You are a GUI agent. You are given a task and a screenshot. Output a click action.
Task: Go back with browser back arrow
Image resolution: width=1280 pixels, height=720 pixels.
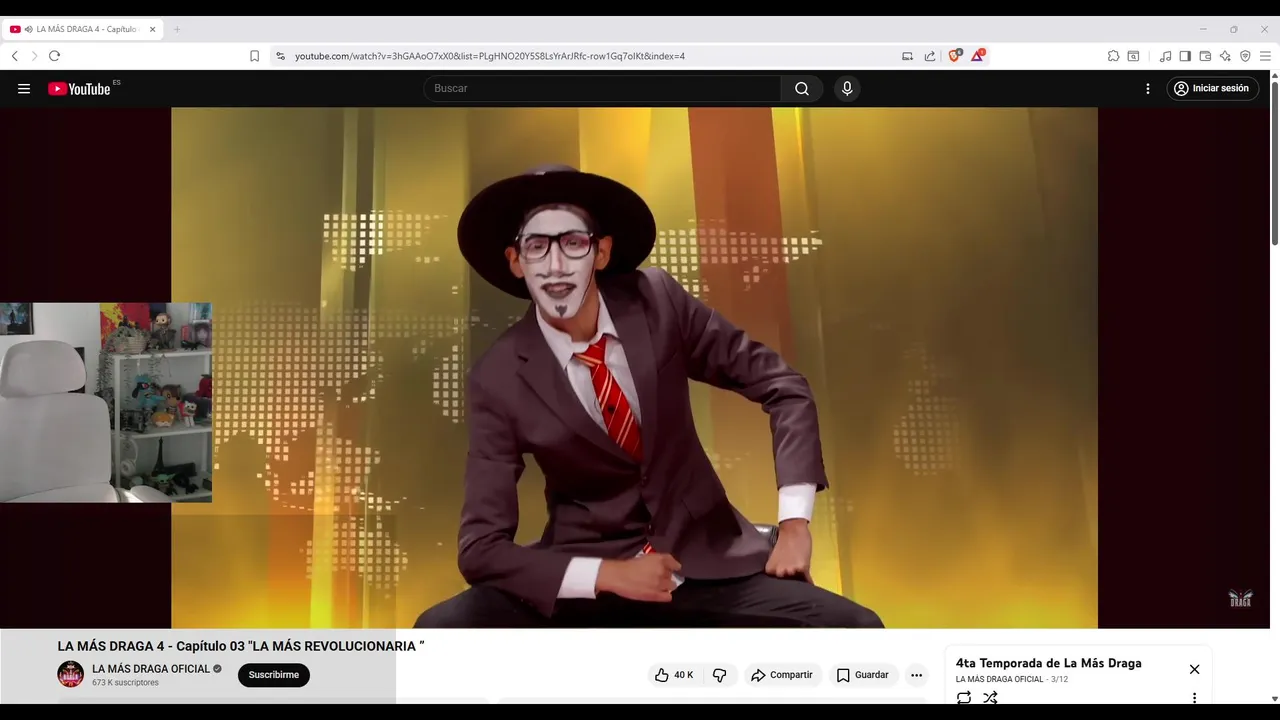14,56
